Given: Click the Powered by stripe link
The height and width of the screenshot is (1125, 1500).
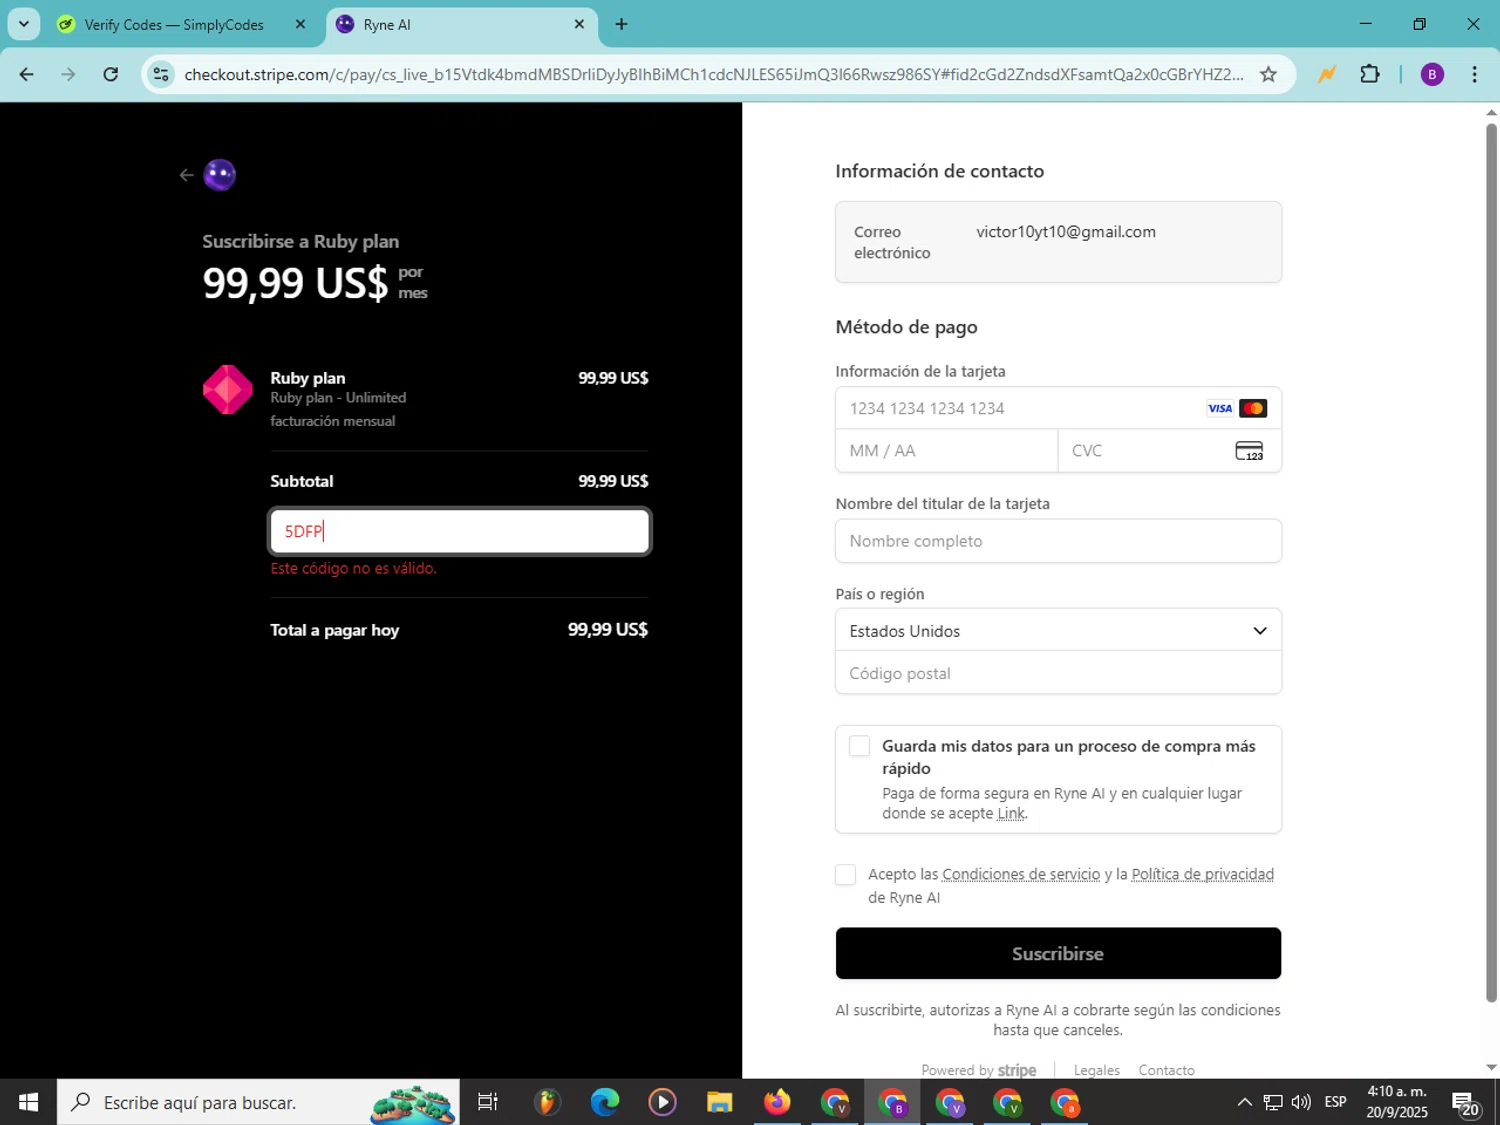Looking at the screenshot, I should click(978, 1070).
